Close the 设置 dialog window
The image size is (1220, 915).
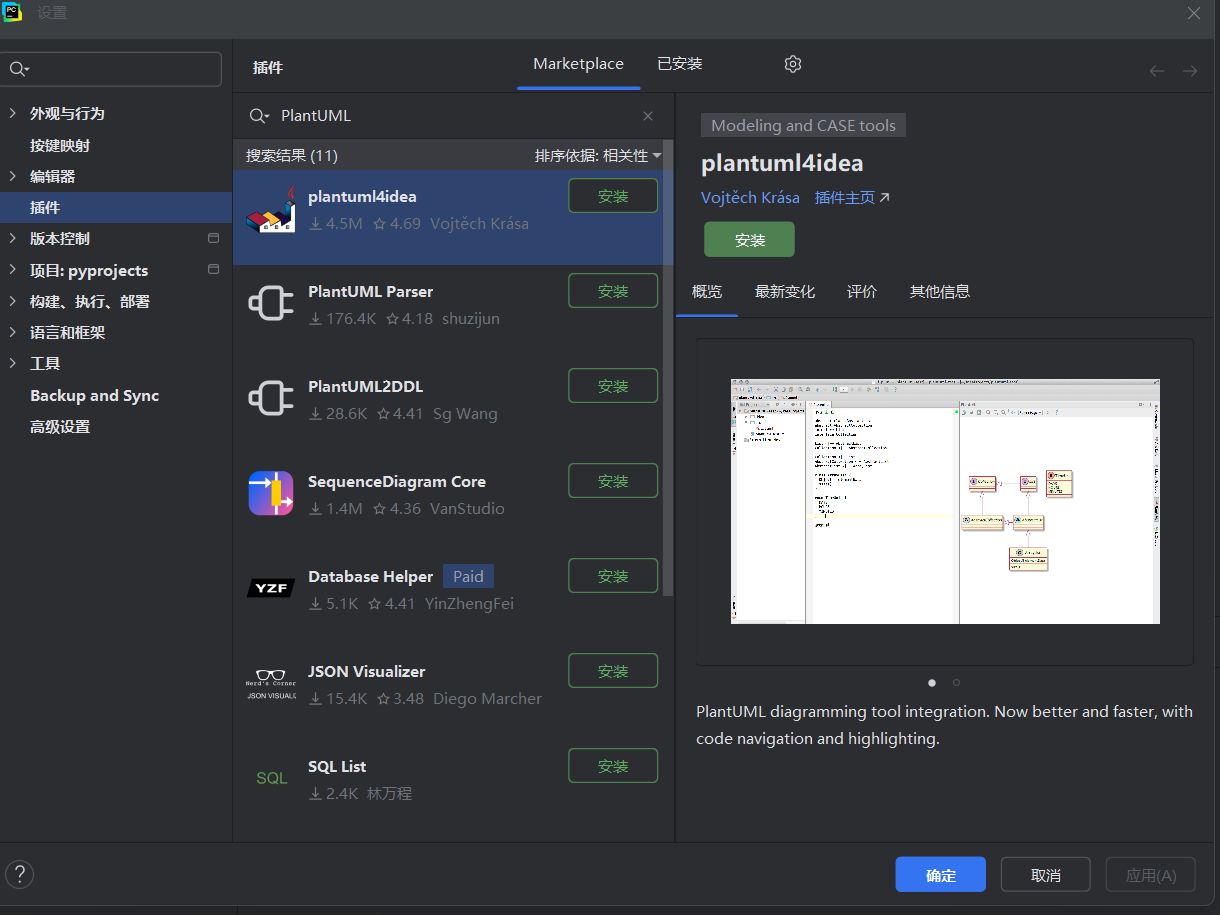pos(1194,13)
